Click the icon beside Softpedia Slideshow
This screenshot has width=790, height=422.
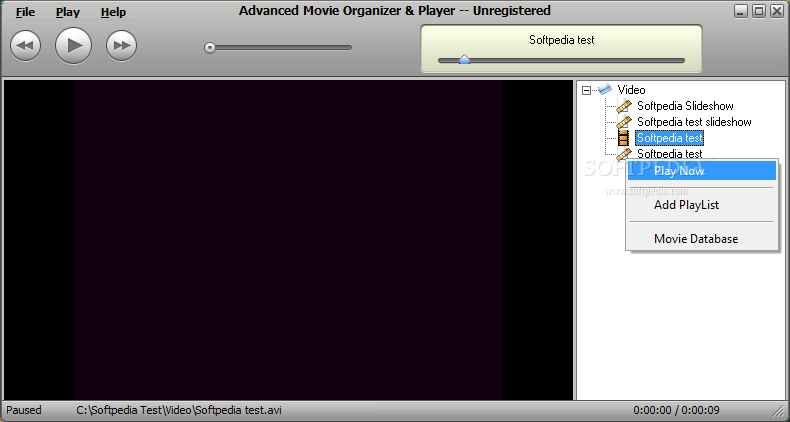pos(624,106)
